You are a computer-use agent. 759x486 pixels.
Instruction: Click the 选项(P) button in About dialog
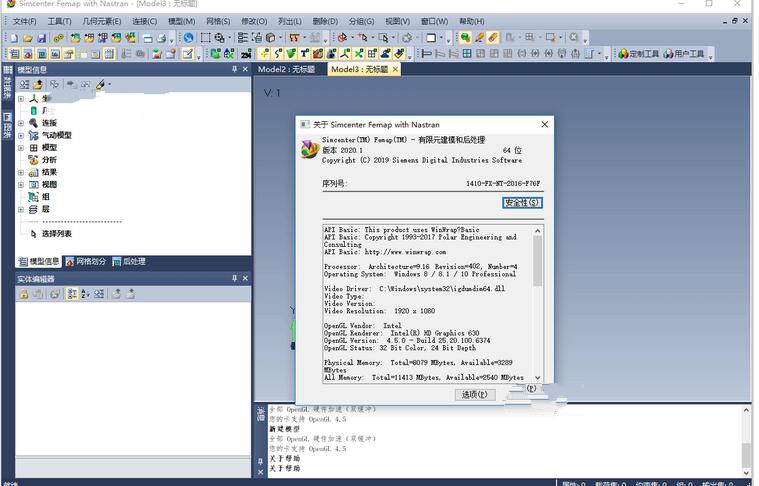[474, 395]
